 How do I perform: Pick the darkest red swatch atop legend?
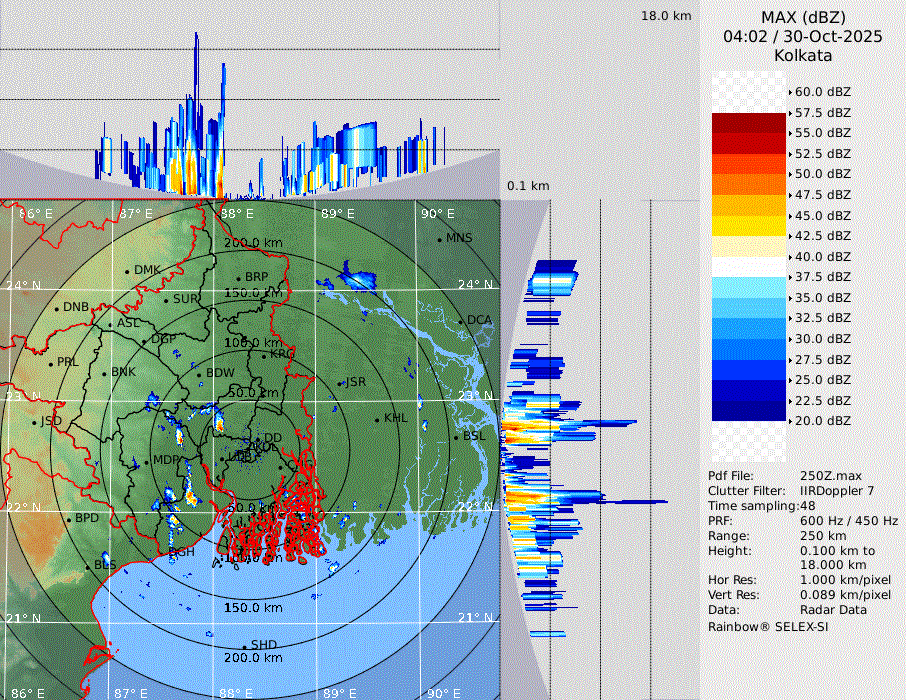(749, 122)
